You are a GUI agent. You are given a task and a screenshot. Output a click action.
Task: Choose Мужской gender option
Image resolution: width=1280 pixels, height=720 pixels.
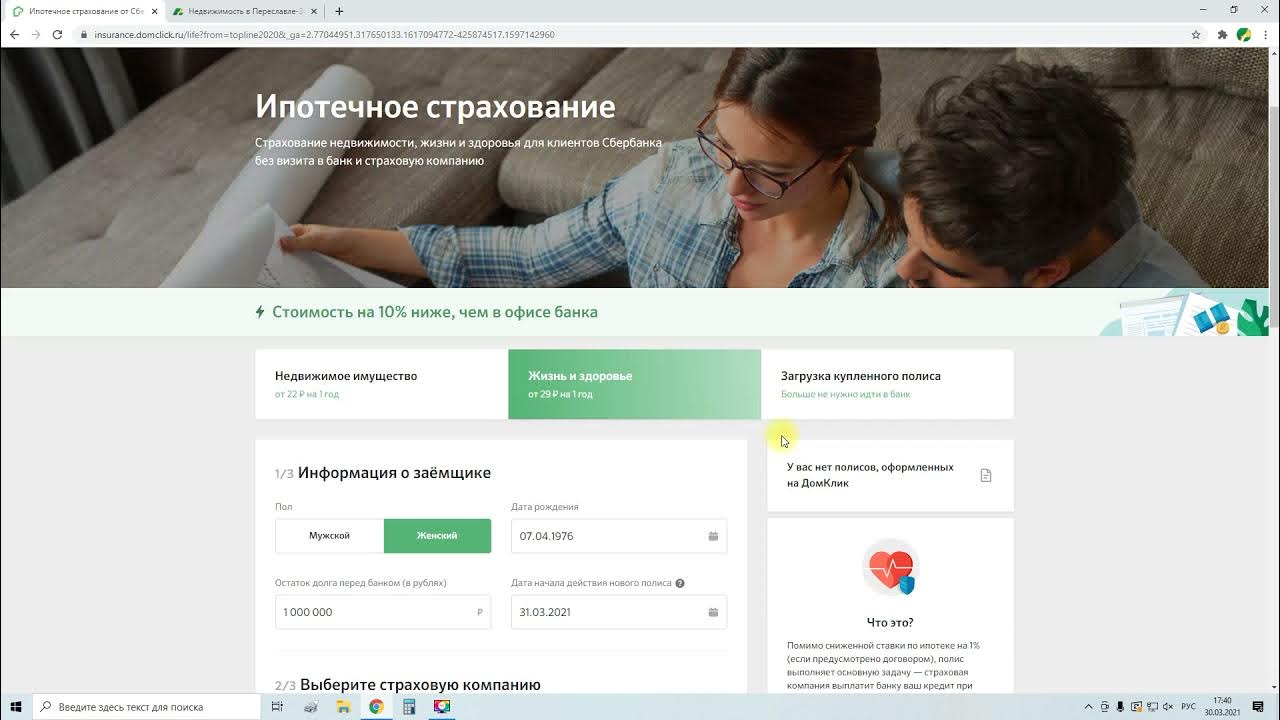click(x=329, y=536)
